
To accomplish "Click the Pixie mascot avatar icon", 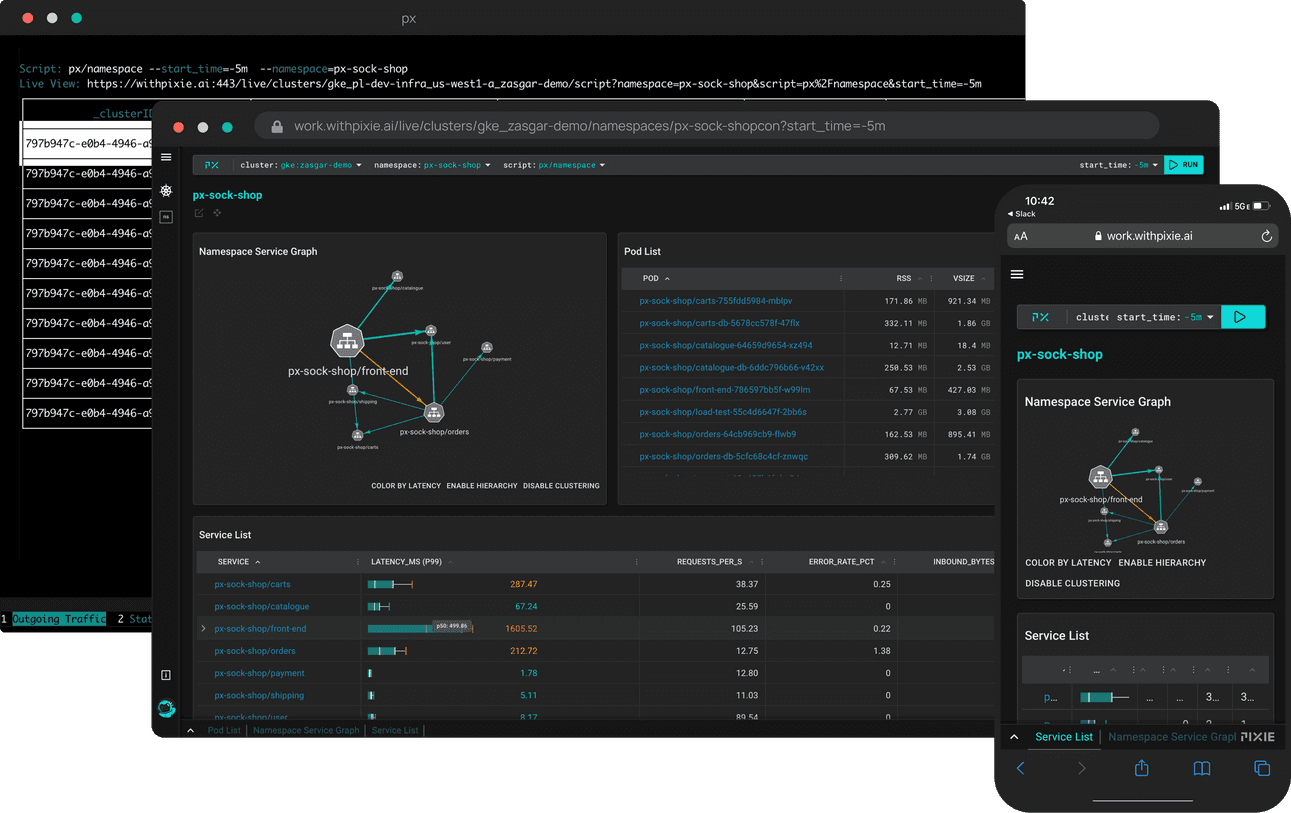I will [x=166, y=708].
